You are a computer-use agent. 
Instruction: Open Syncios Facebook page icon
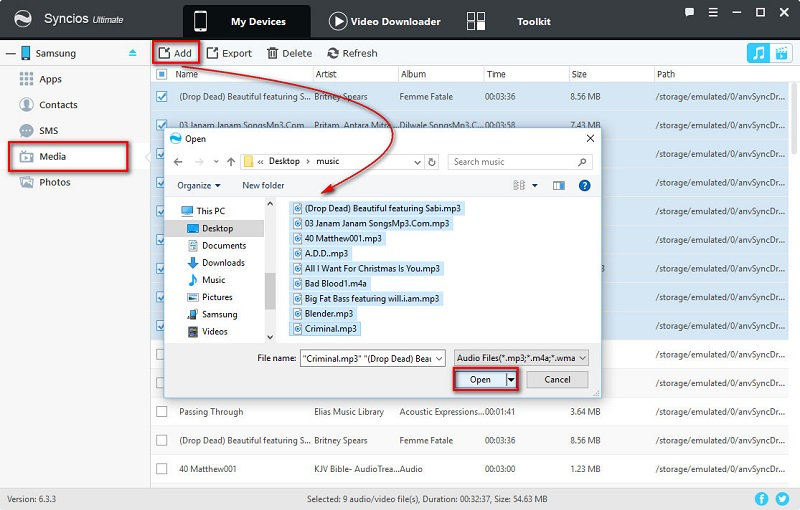pyautogui.click(x=761, y=499)
